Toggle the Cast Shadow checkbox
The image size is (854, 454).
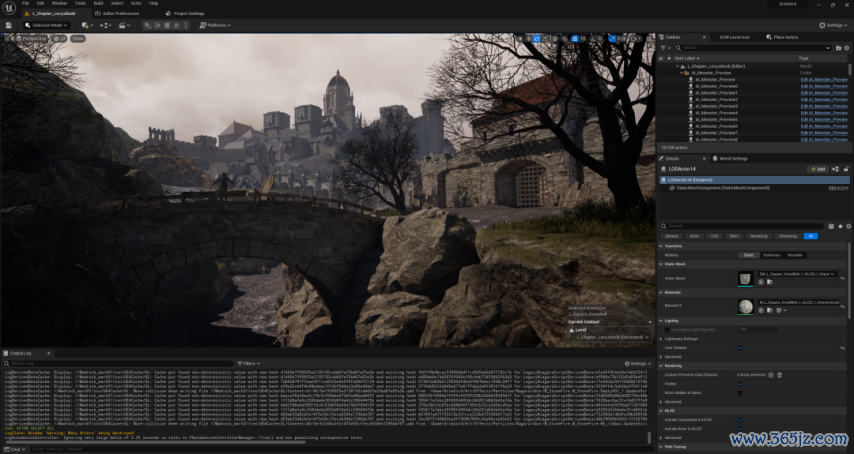(x=740, y=347)
